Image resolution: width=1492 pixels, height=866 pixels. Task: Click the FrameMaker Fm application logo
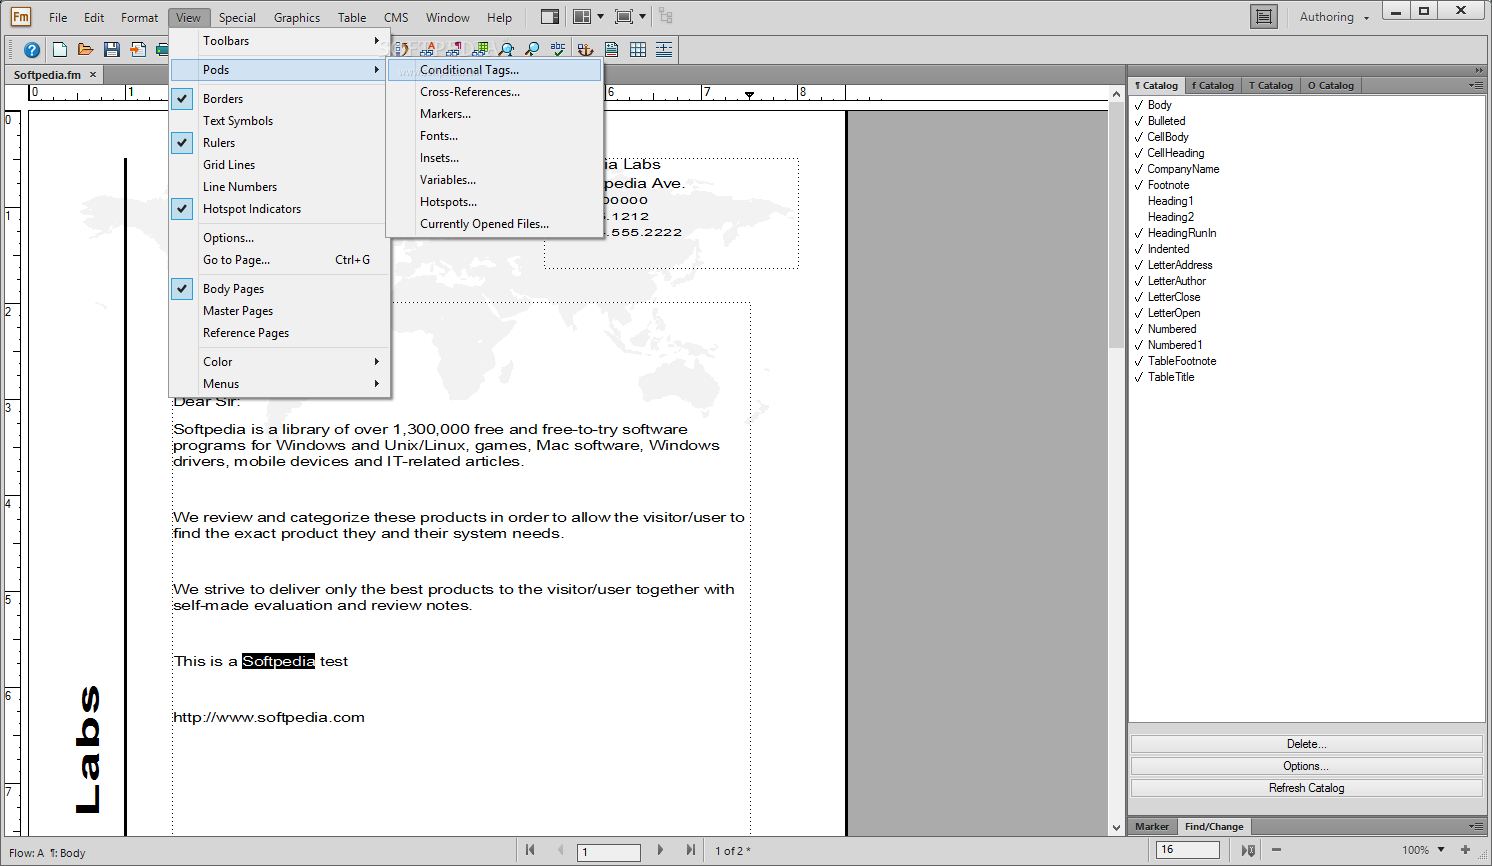21,17
